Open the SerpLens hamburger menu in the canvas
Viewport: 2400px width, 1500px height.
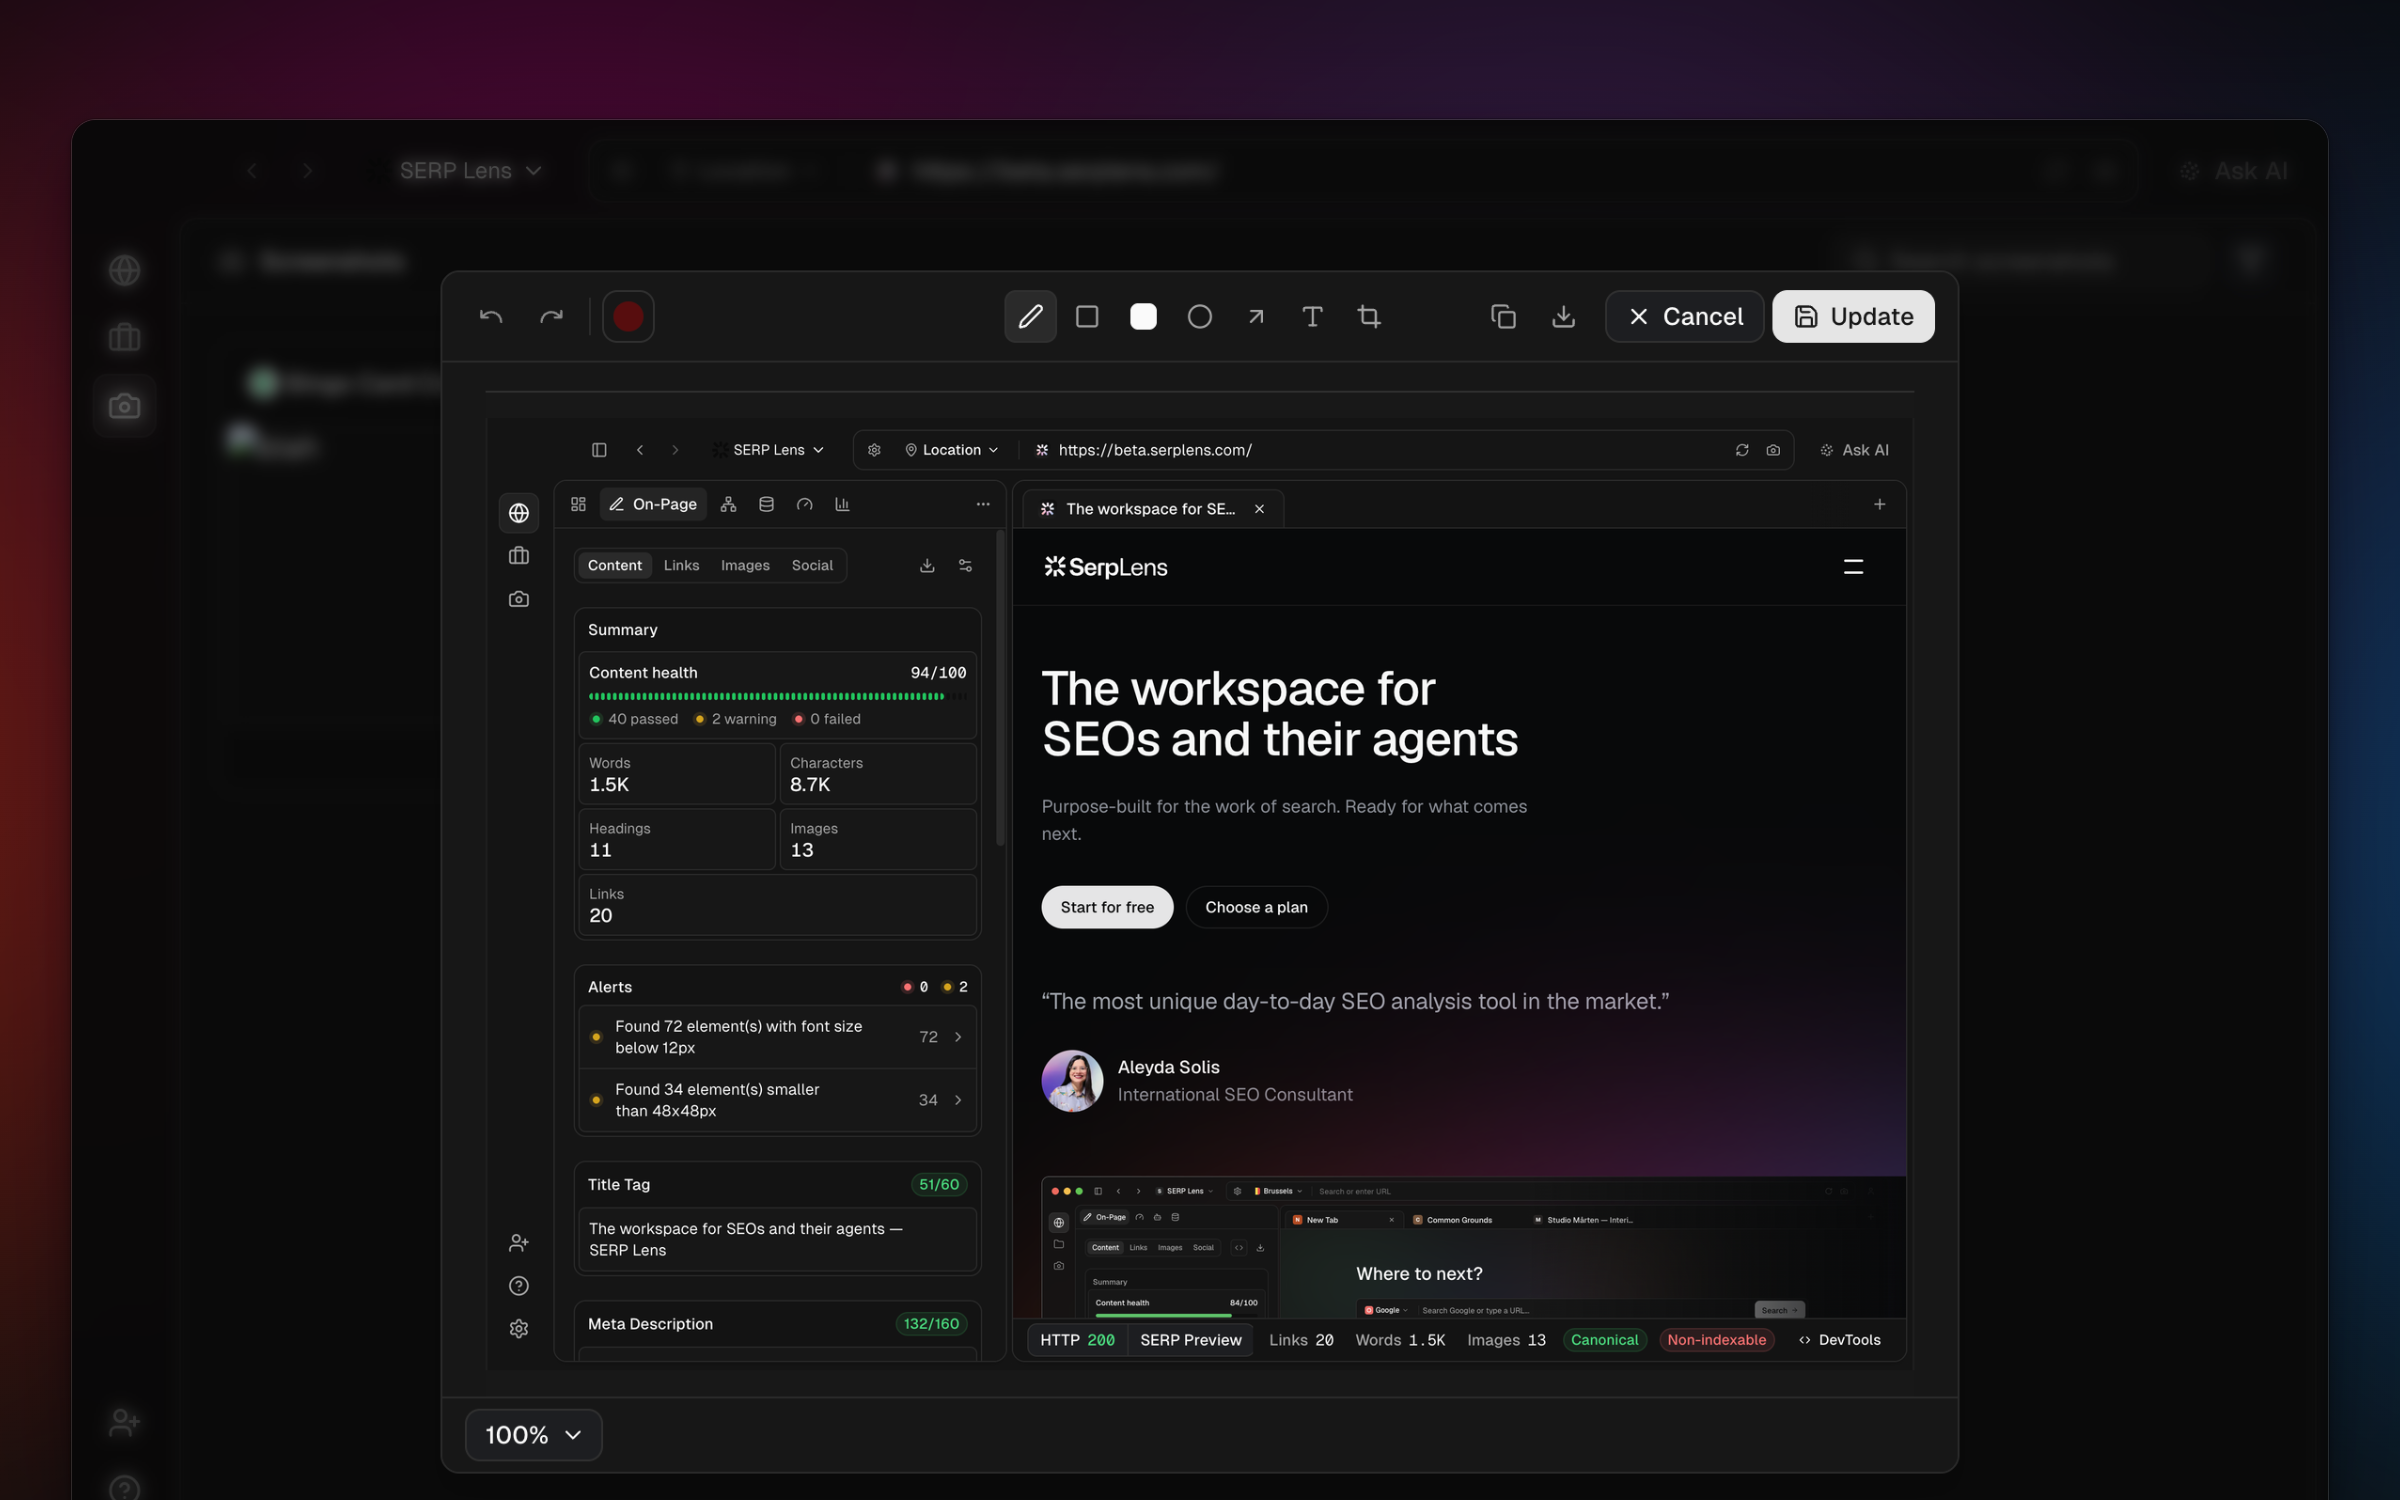(x=1853, y=567)
